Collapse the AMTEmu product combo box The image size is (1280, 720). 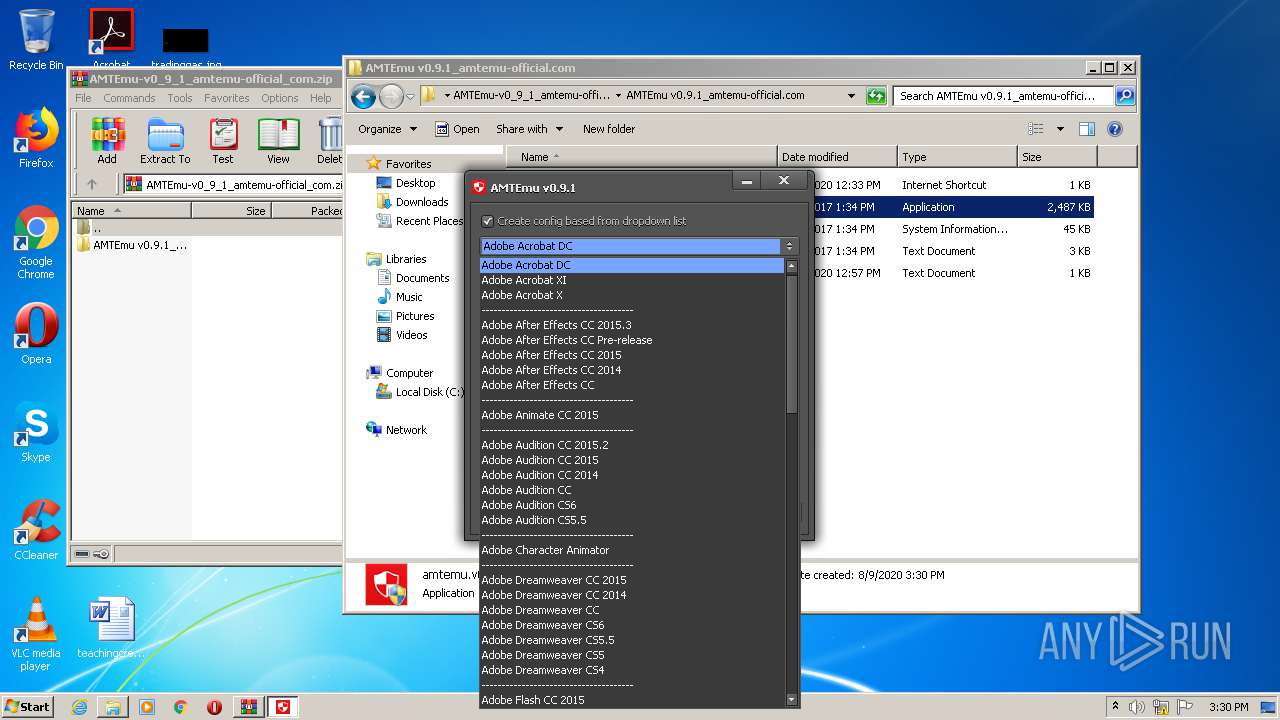click(x=789, y=246)
